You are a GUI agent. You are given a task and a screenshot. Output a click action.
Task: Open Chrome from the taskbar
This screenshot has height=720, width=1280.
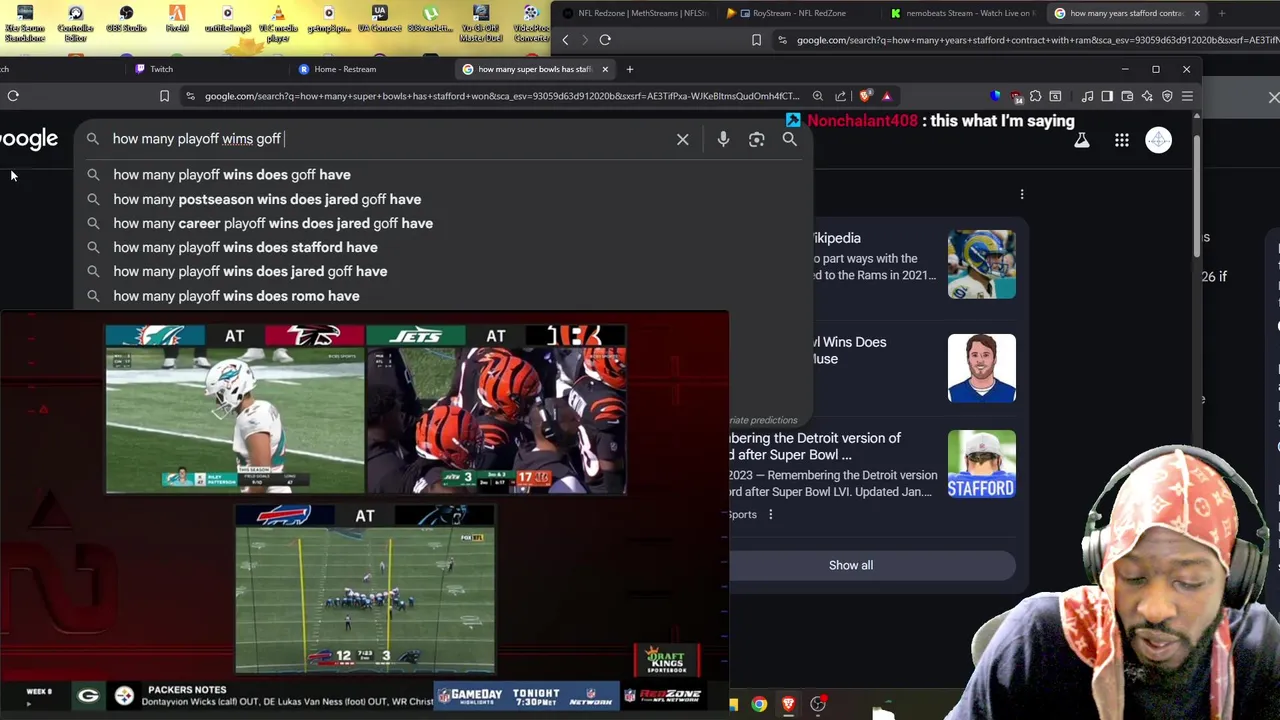pyautogui.click(x=760, y=704)
